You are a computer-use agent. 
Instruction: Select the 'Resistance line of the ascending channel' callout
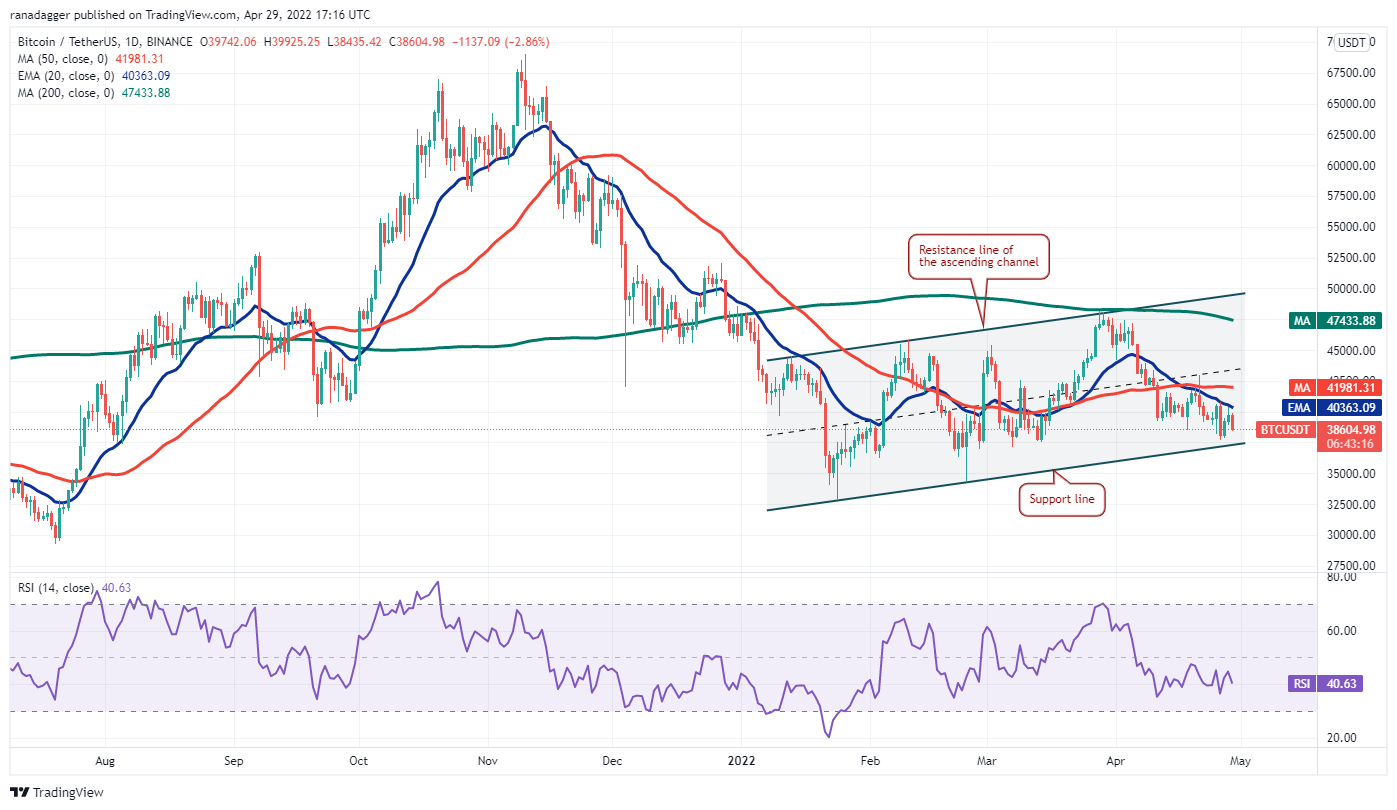pos(978,257)
